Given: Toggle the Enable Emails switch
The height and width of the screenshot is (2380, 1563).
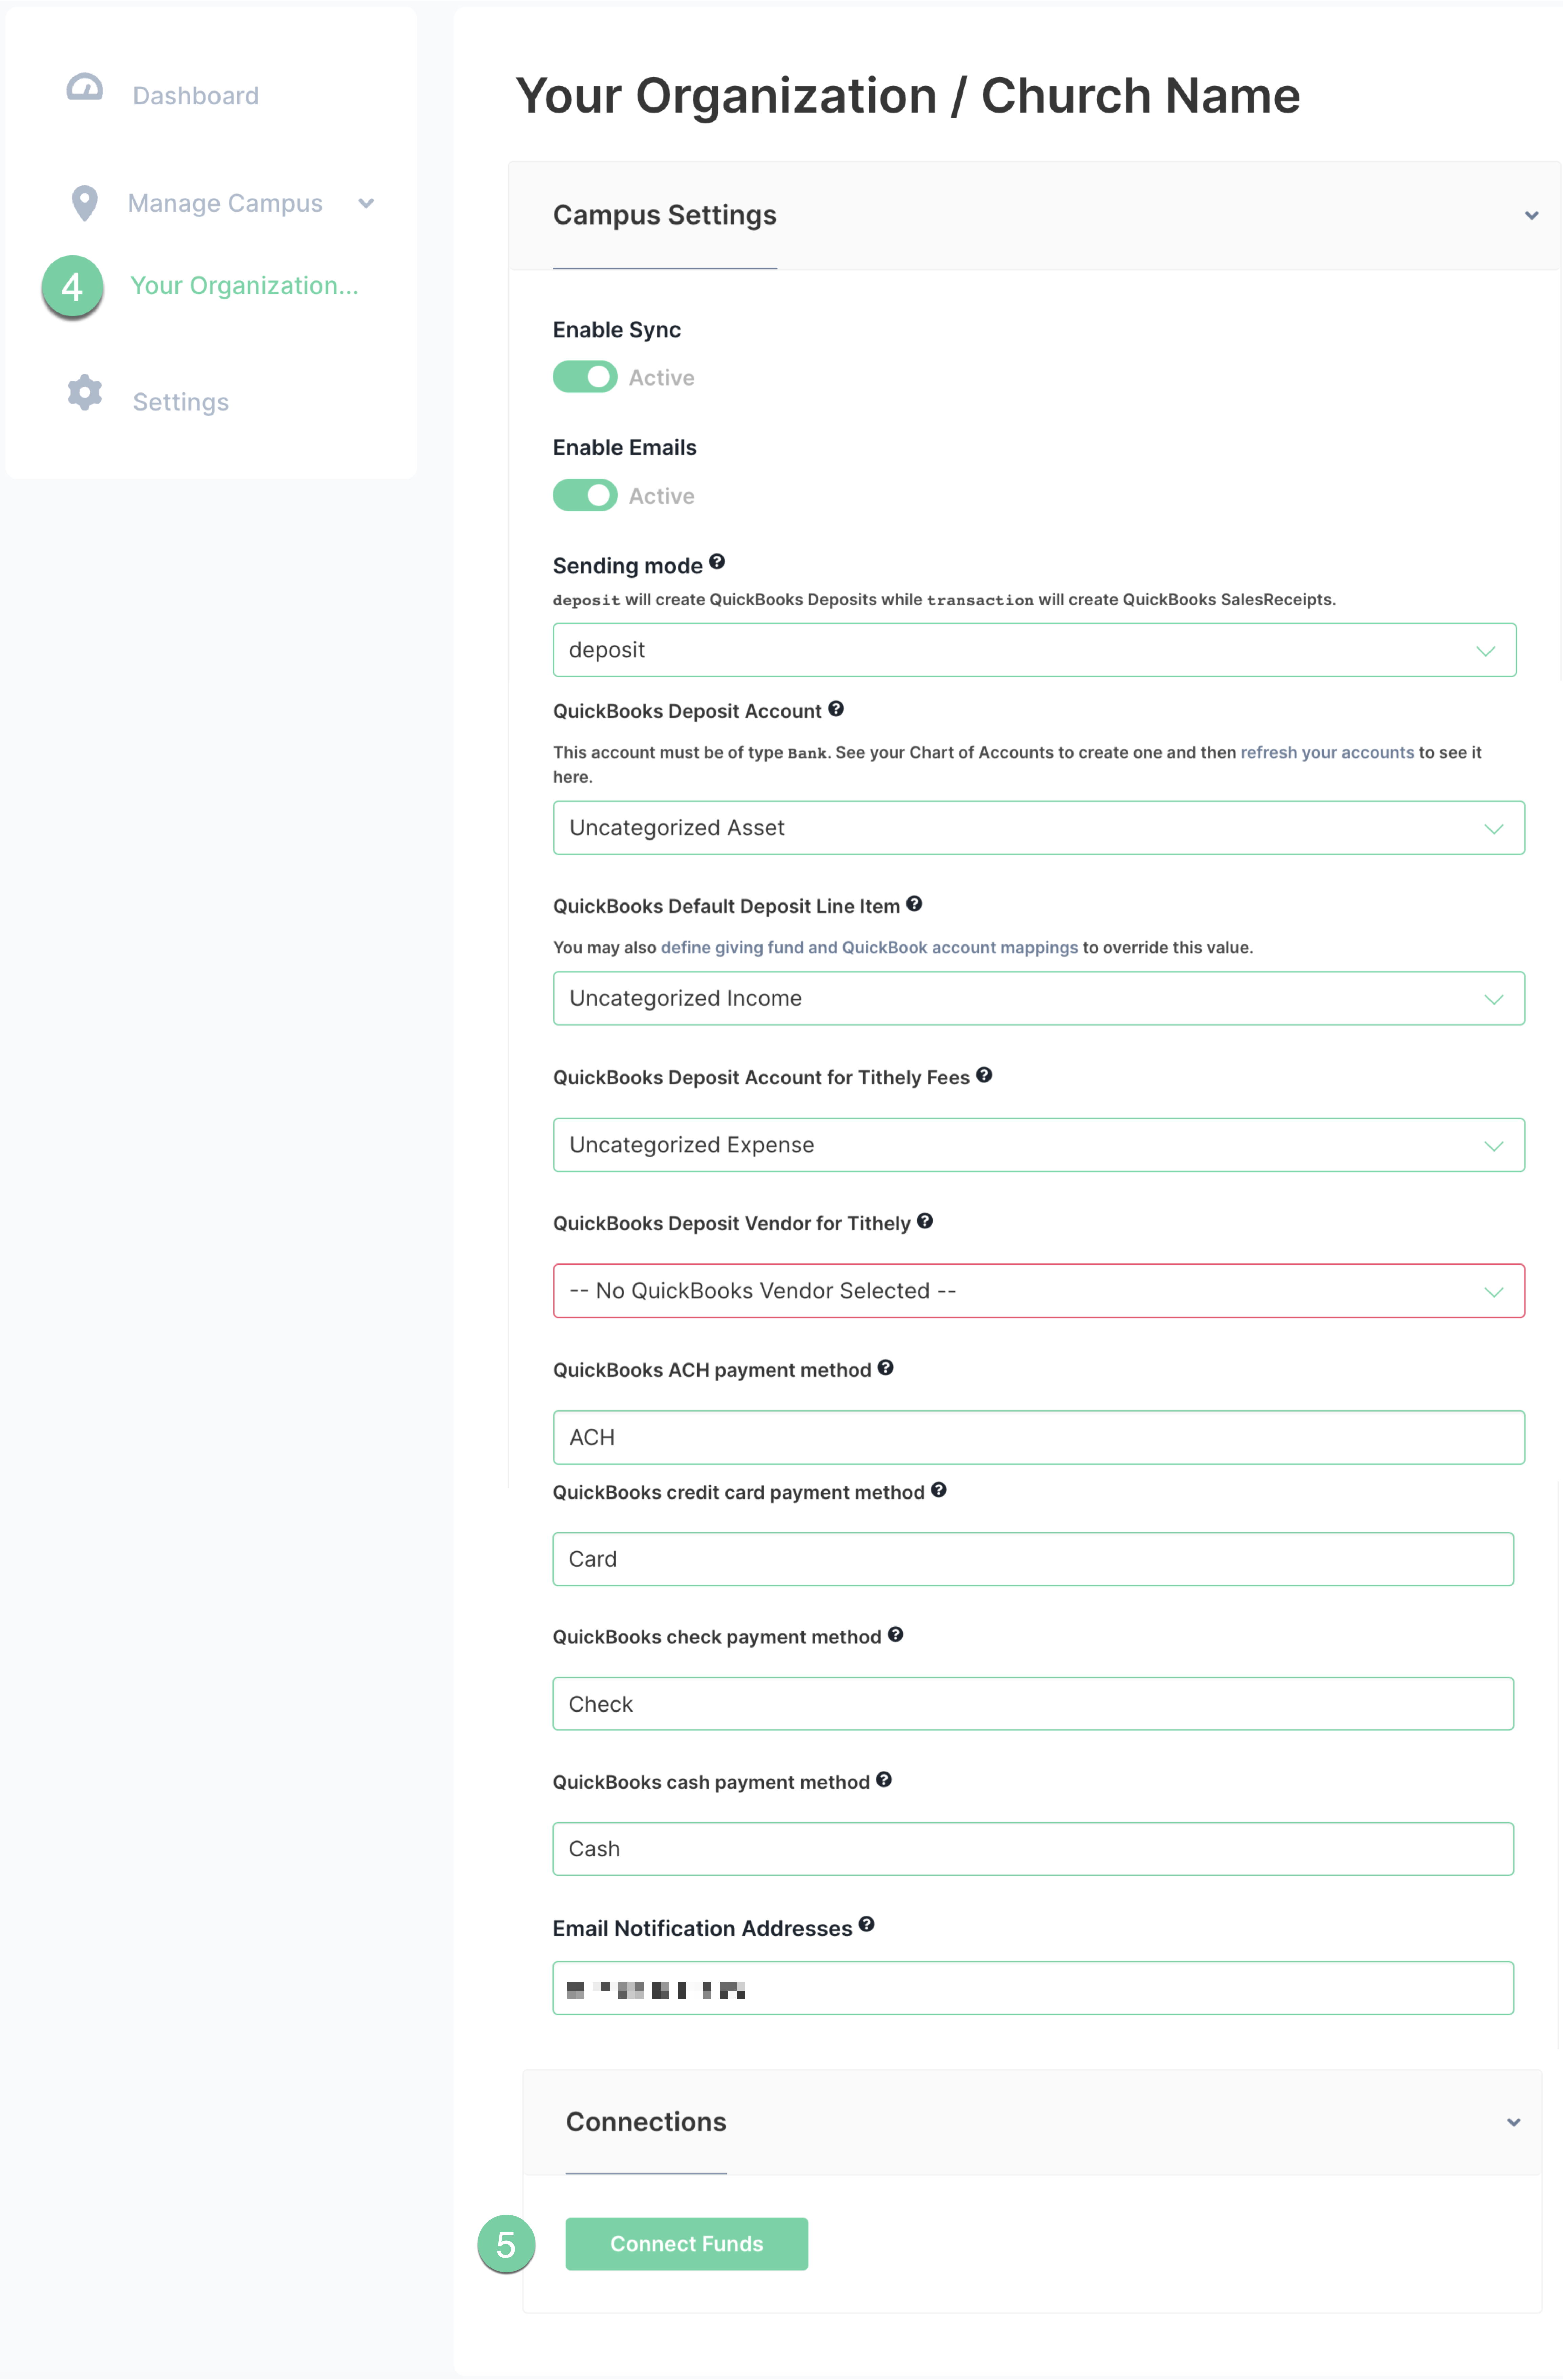Looking at the screenshot, I should 585,495.
